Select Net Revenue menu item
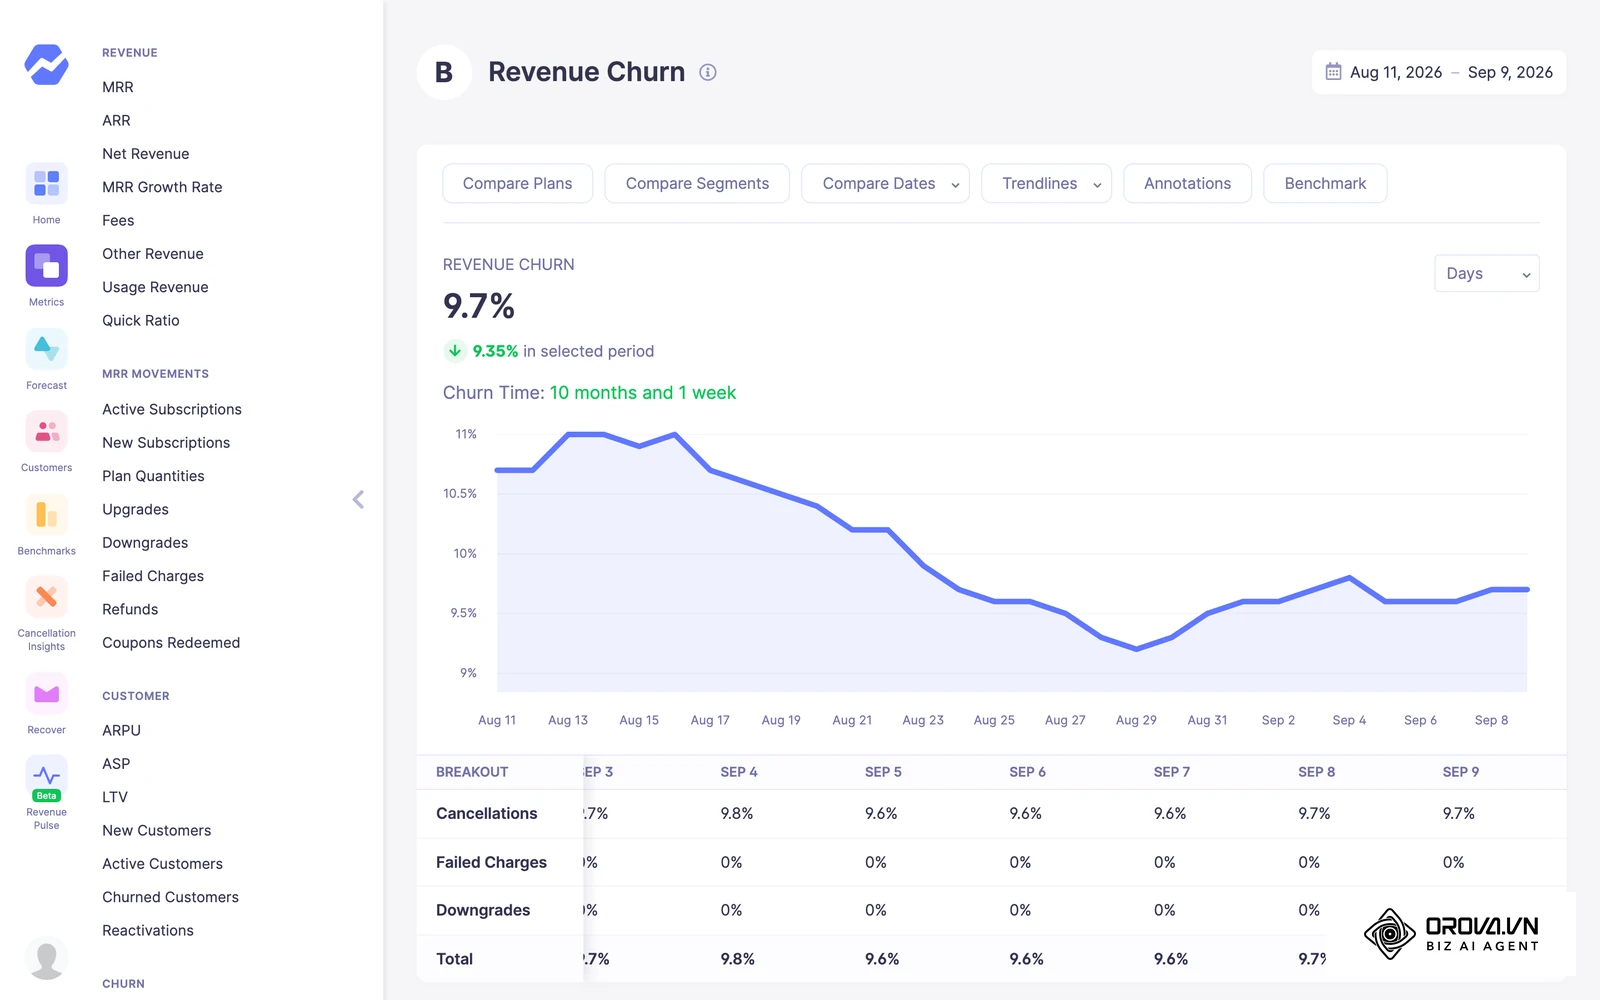This screenshot has width=1600, height=1000. (146, 153)
